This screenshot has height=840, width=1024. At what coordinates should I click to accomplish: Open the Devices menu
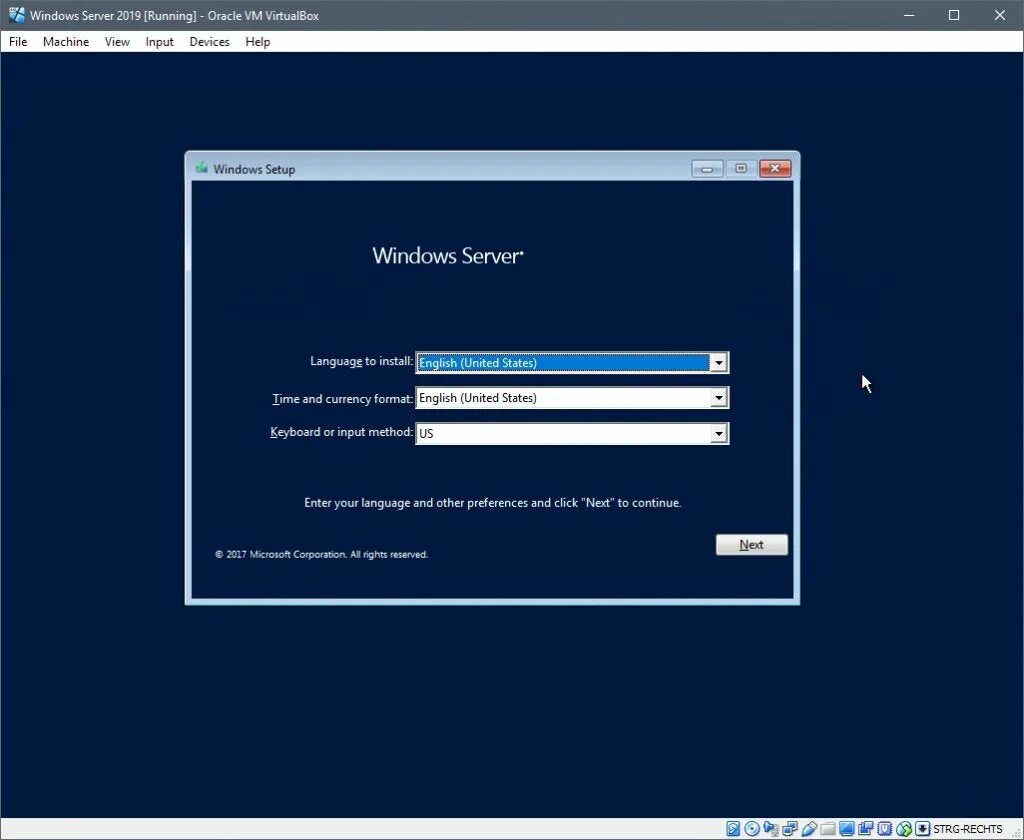click(x=210, y=42)
